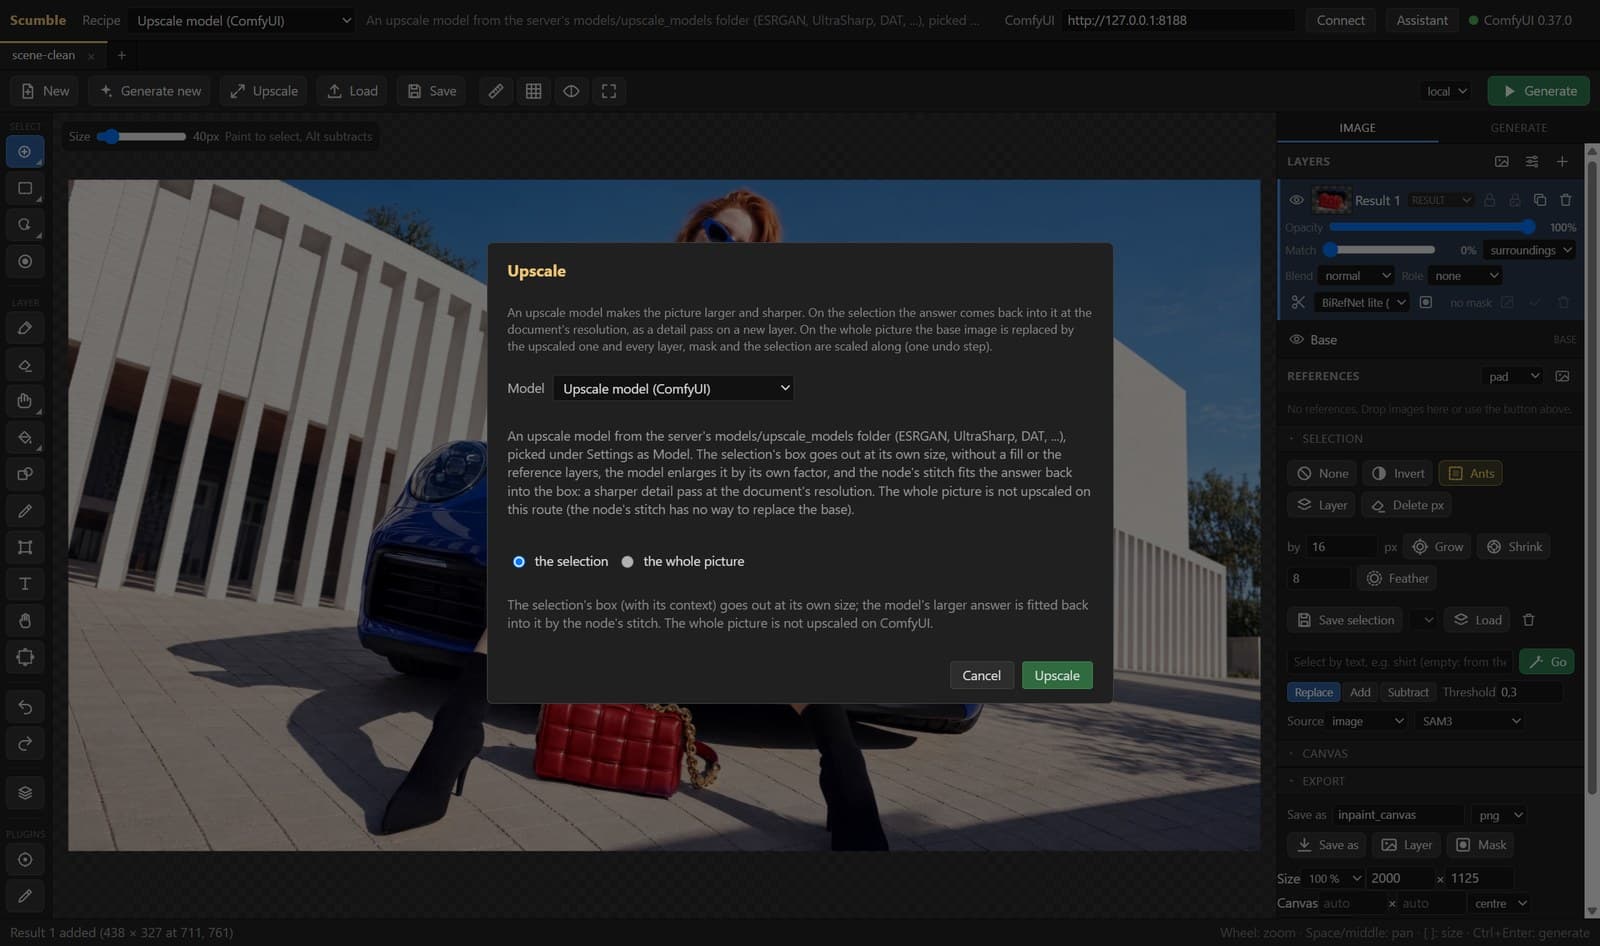This screenshot has height=946, width=1600.
Task: Click the green Generate button
Action: point(1539,91)
